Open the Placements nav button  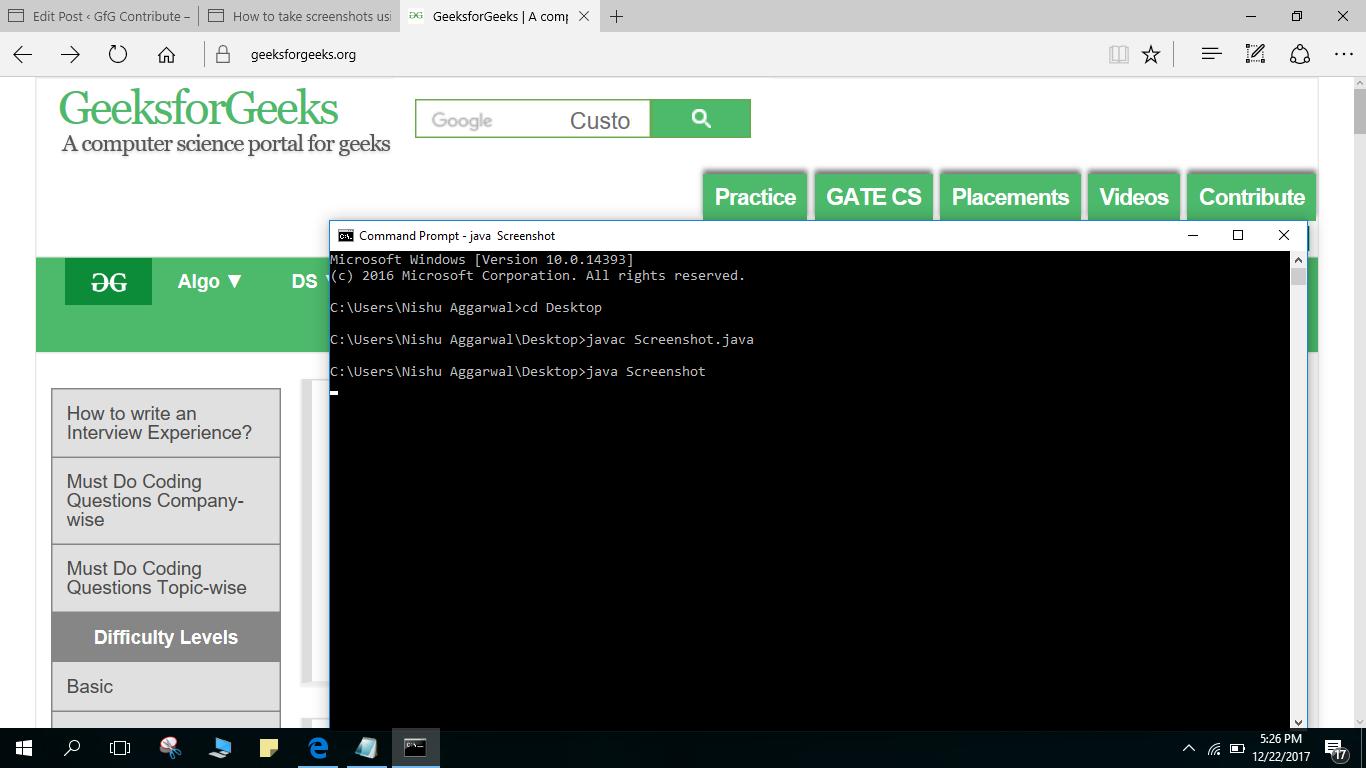coord(1010,196)
